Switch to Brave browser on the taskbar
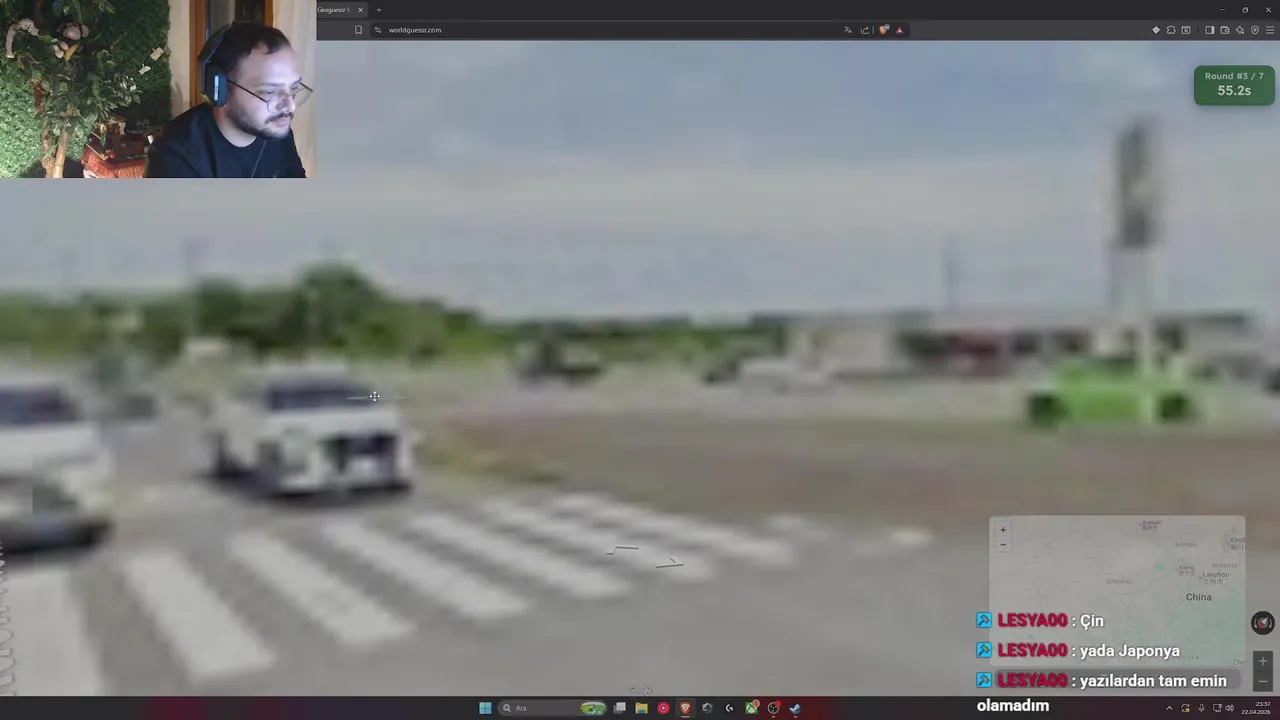This screenshot has width=1280, height=720. tap(685, 708)
